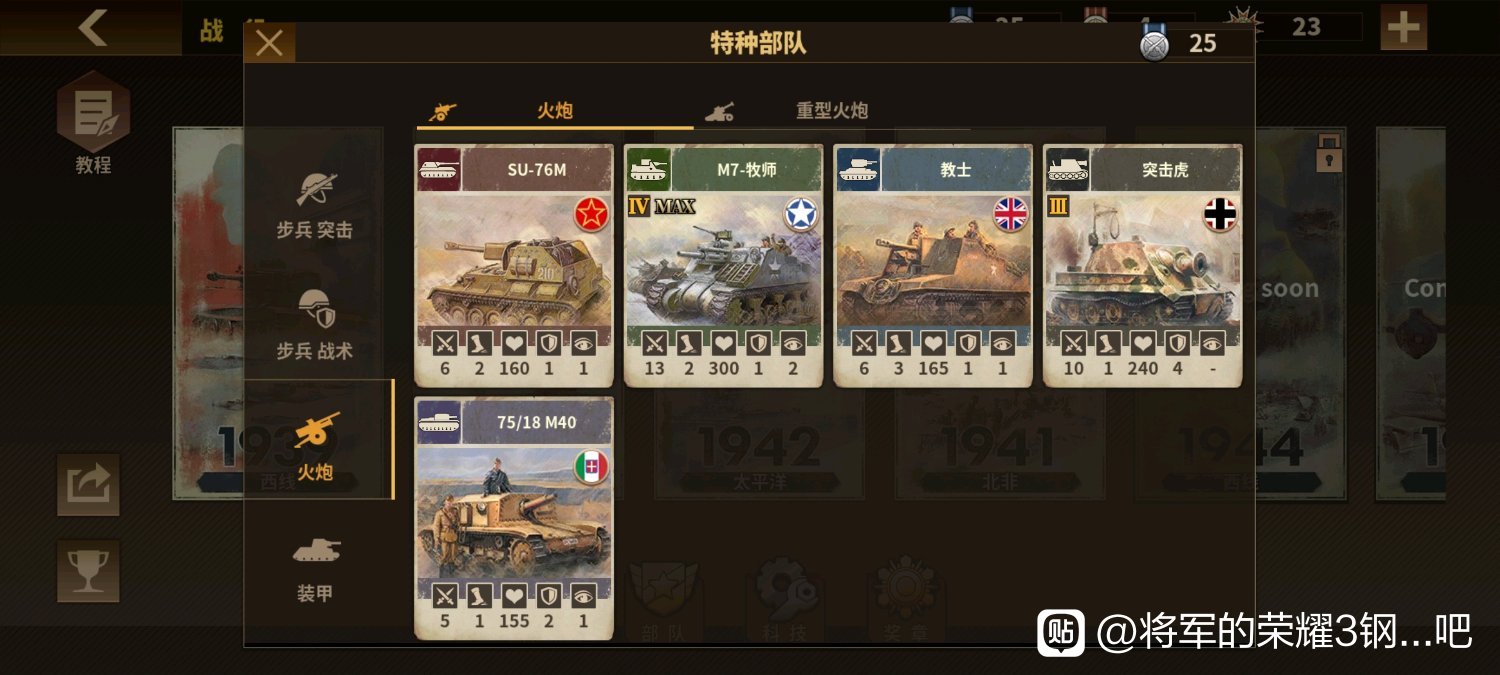Select the 火炮 sidebar cannon icon
The height and width of the screenshot is (675, 1500).
pyautogui.click(x=316, y=430)
